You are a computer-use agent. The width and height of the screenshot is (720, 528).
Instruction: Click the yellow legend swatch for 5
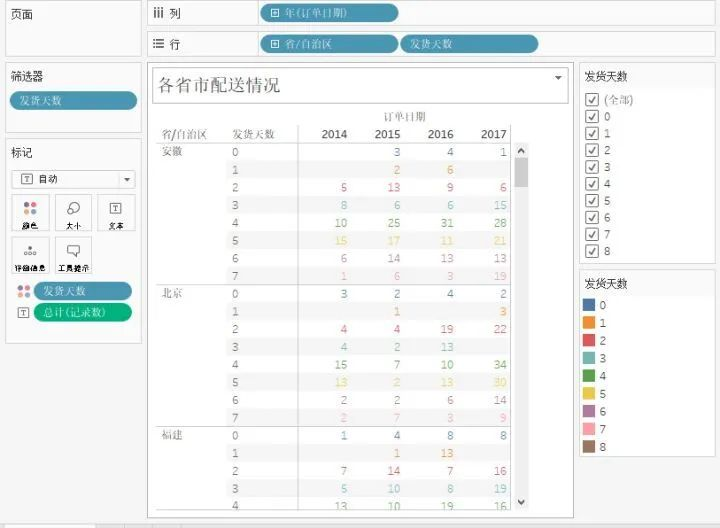(589, 393)
